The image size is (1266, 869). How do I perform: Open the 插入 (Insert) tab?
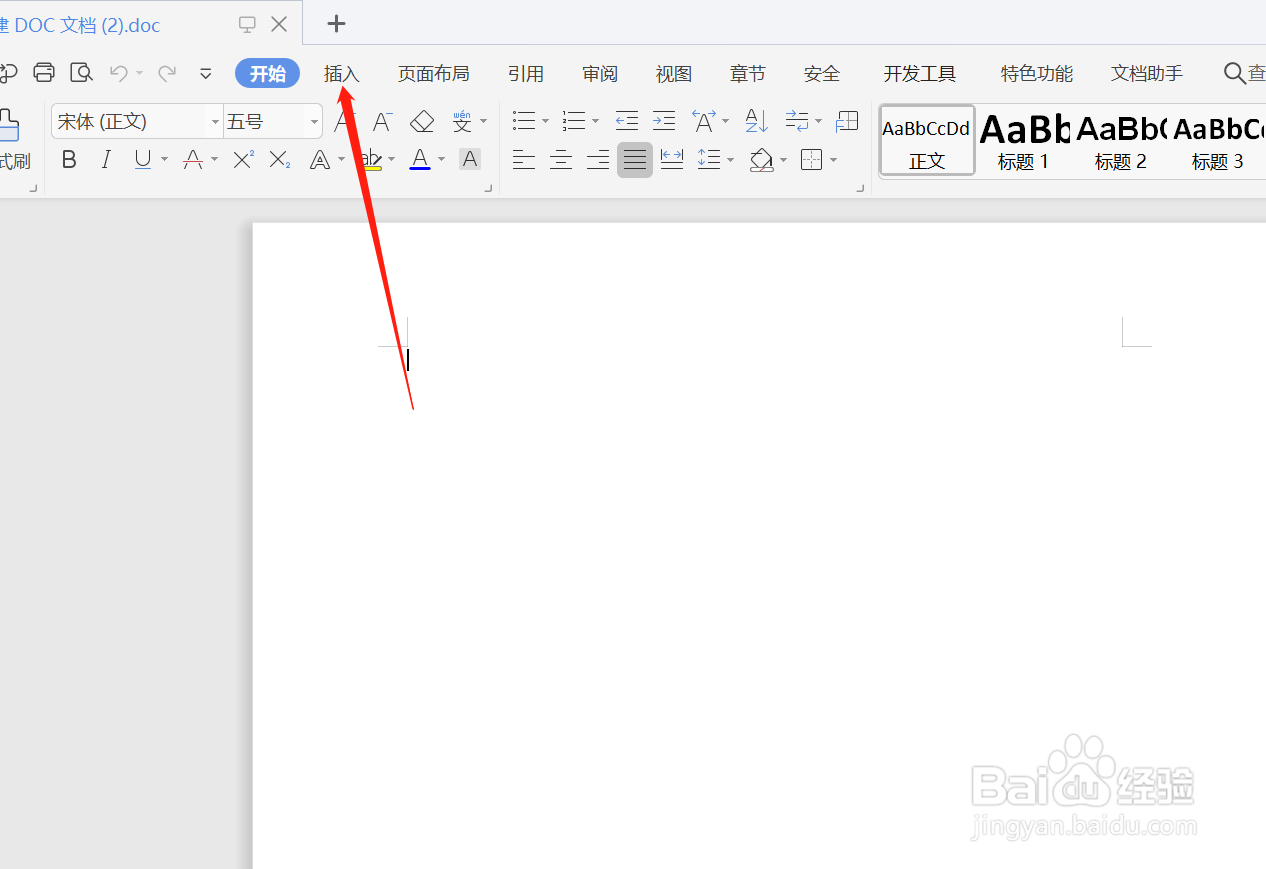342,74
